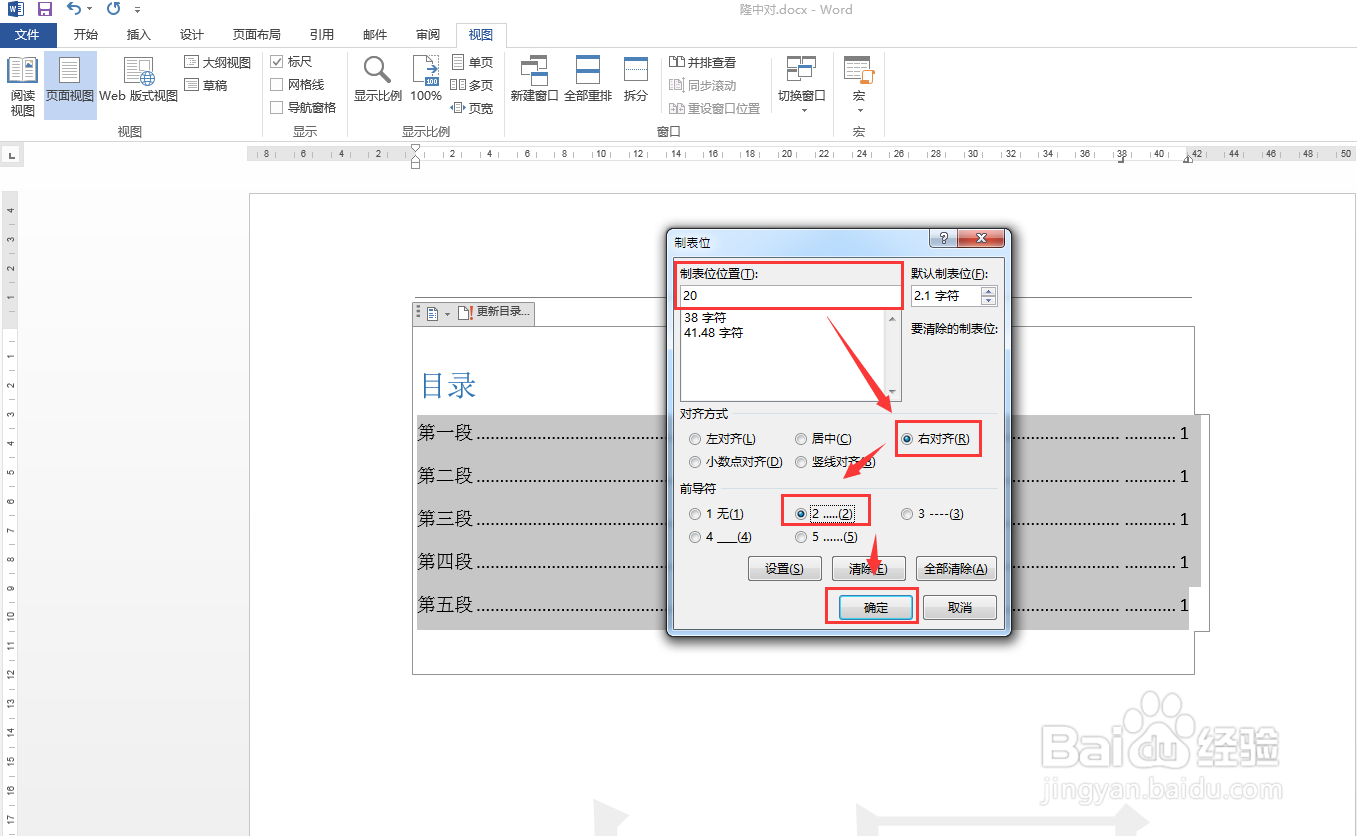Viewport: 1357px width, 836px height.
Task: Increase the 默认制表位 value with the spinner up arrow
Action: [x=989, y=292]
